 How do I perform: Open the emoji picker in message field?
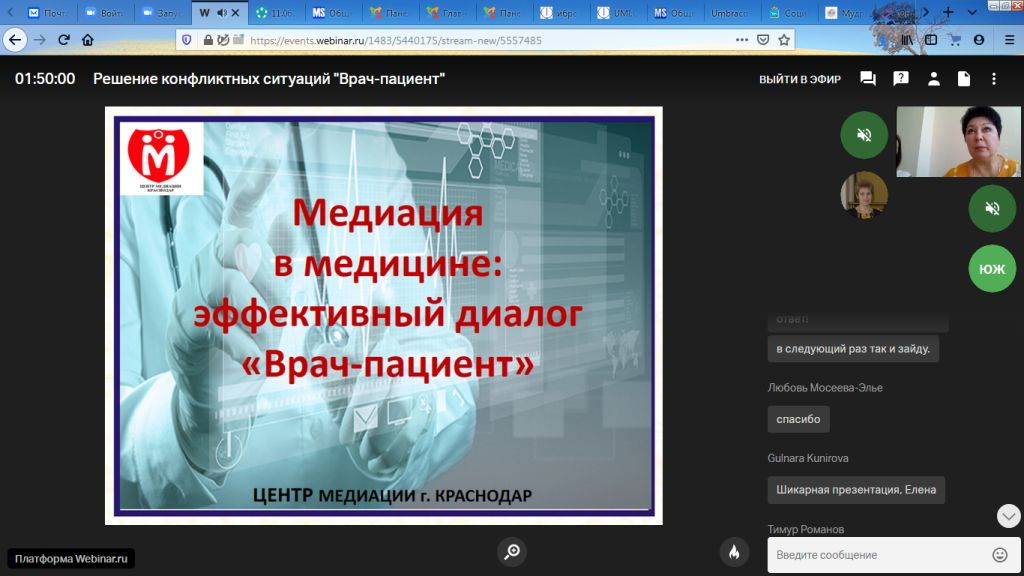click(x=999, y=555)
